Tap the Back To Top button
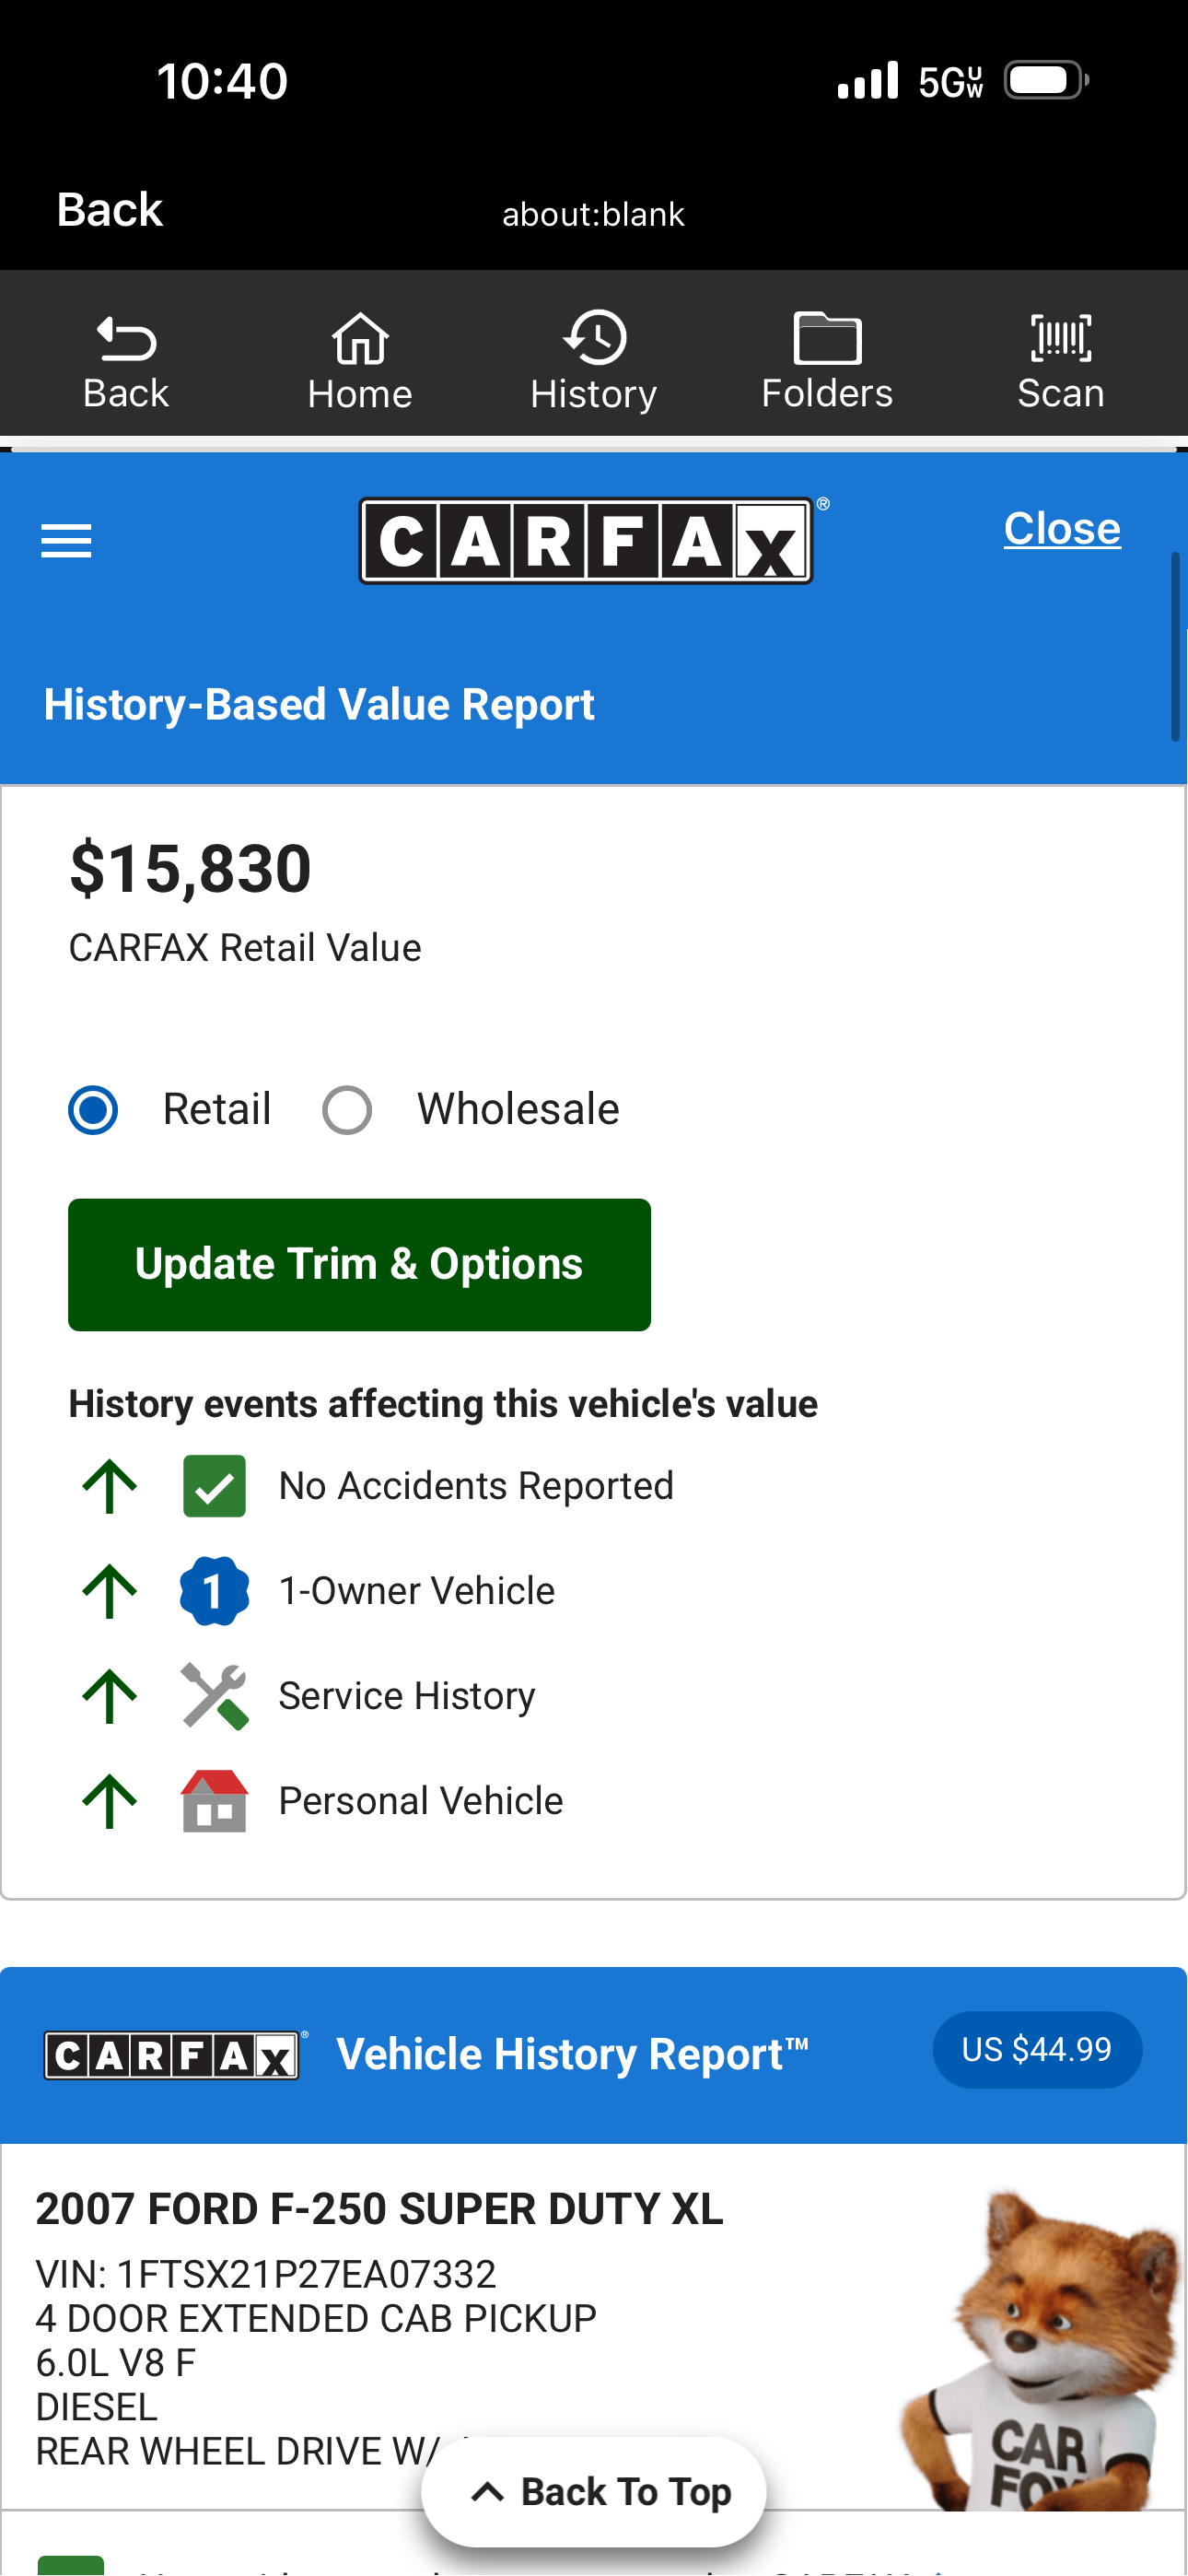This screenshot has height=2576, width=1188. [594, 2491]
